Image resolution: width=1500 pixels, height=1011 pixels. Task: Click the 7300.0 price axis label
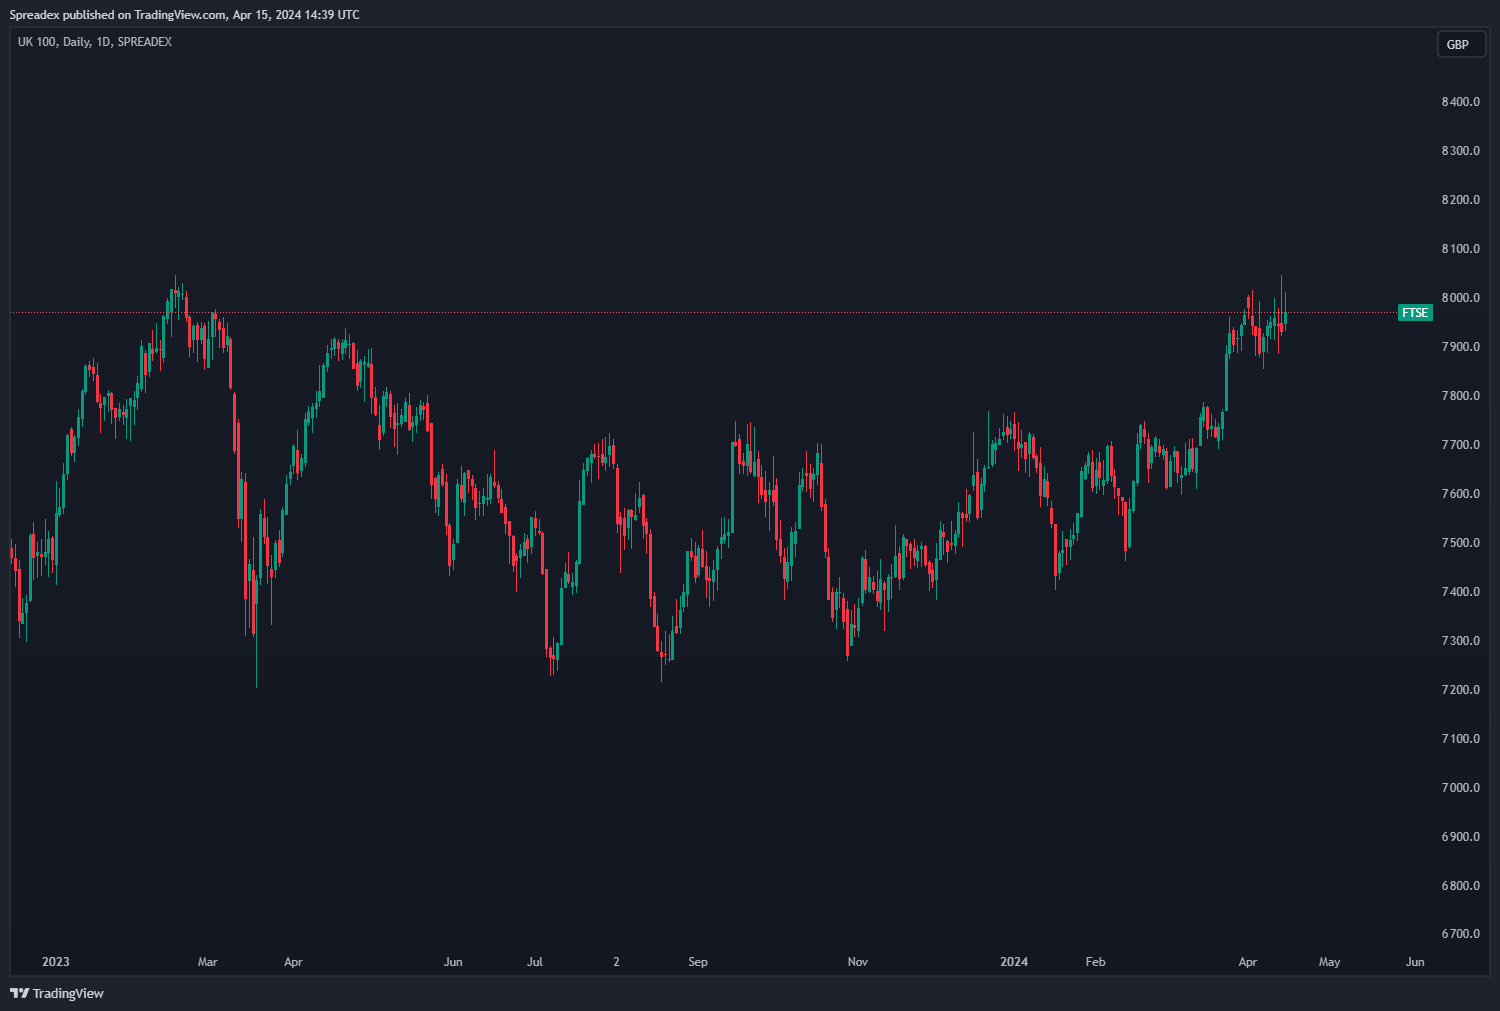click(x=1460, y=641)
